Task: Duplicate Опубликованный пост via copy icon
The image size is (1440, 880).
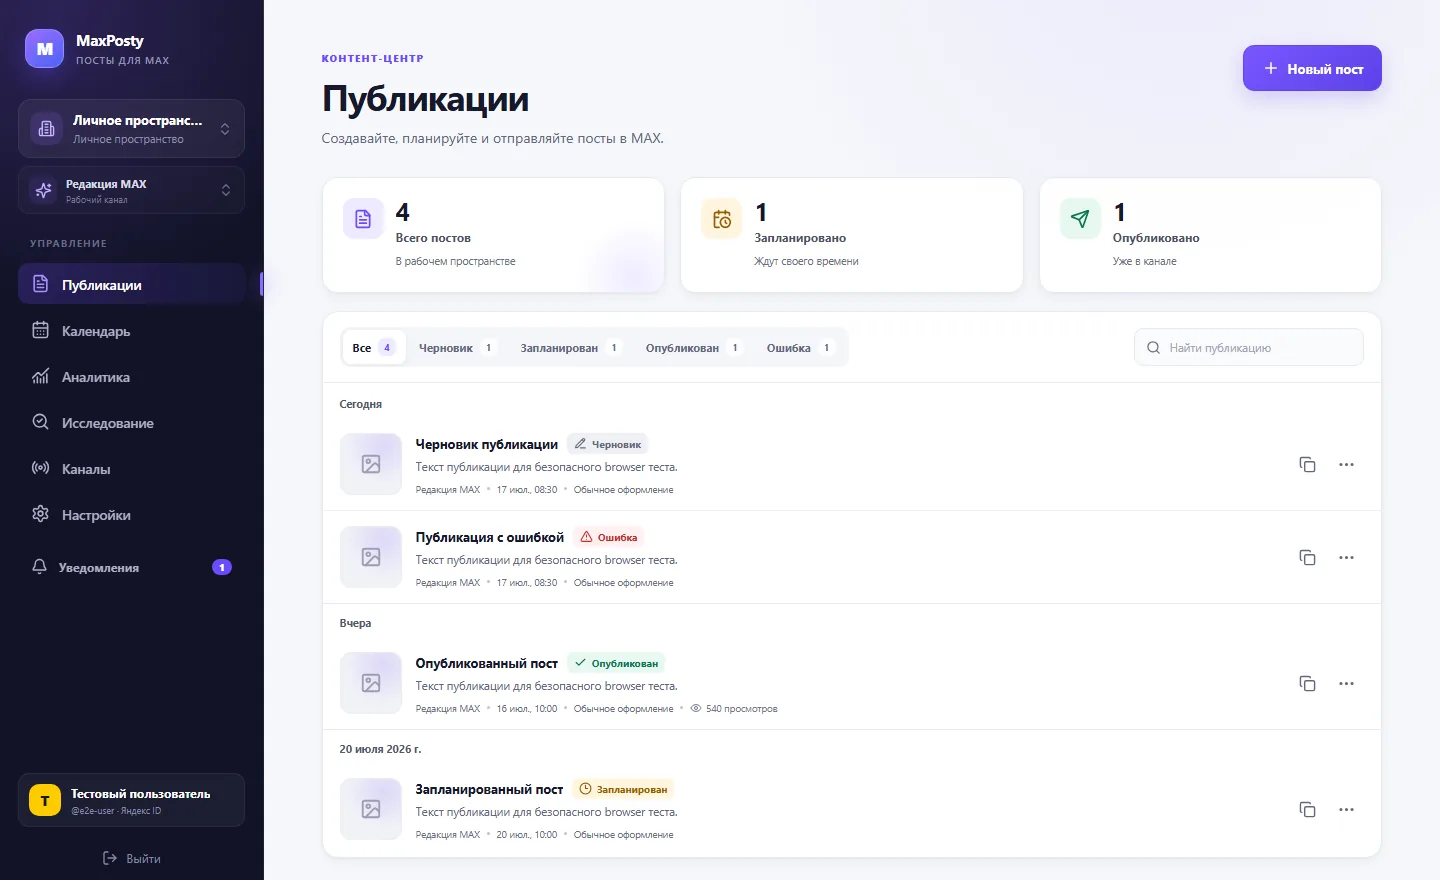Action: [x=1307, y=683]
